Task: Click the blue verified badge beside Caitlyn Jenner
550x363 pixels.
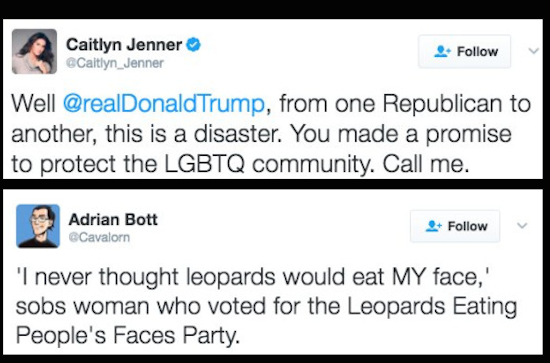Action: tap(193, 45)
